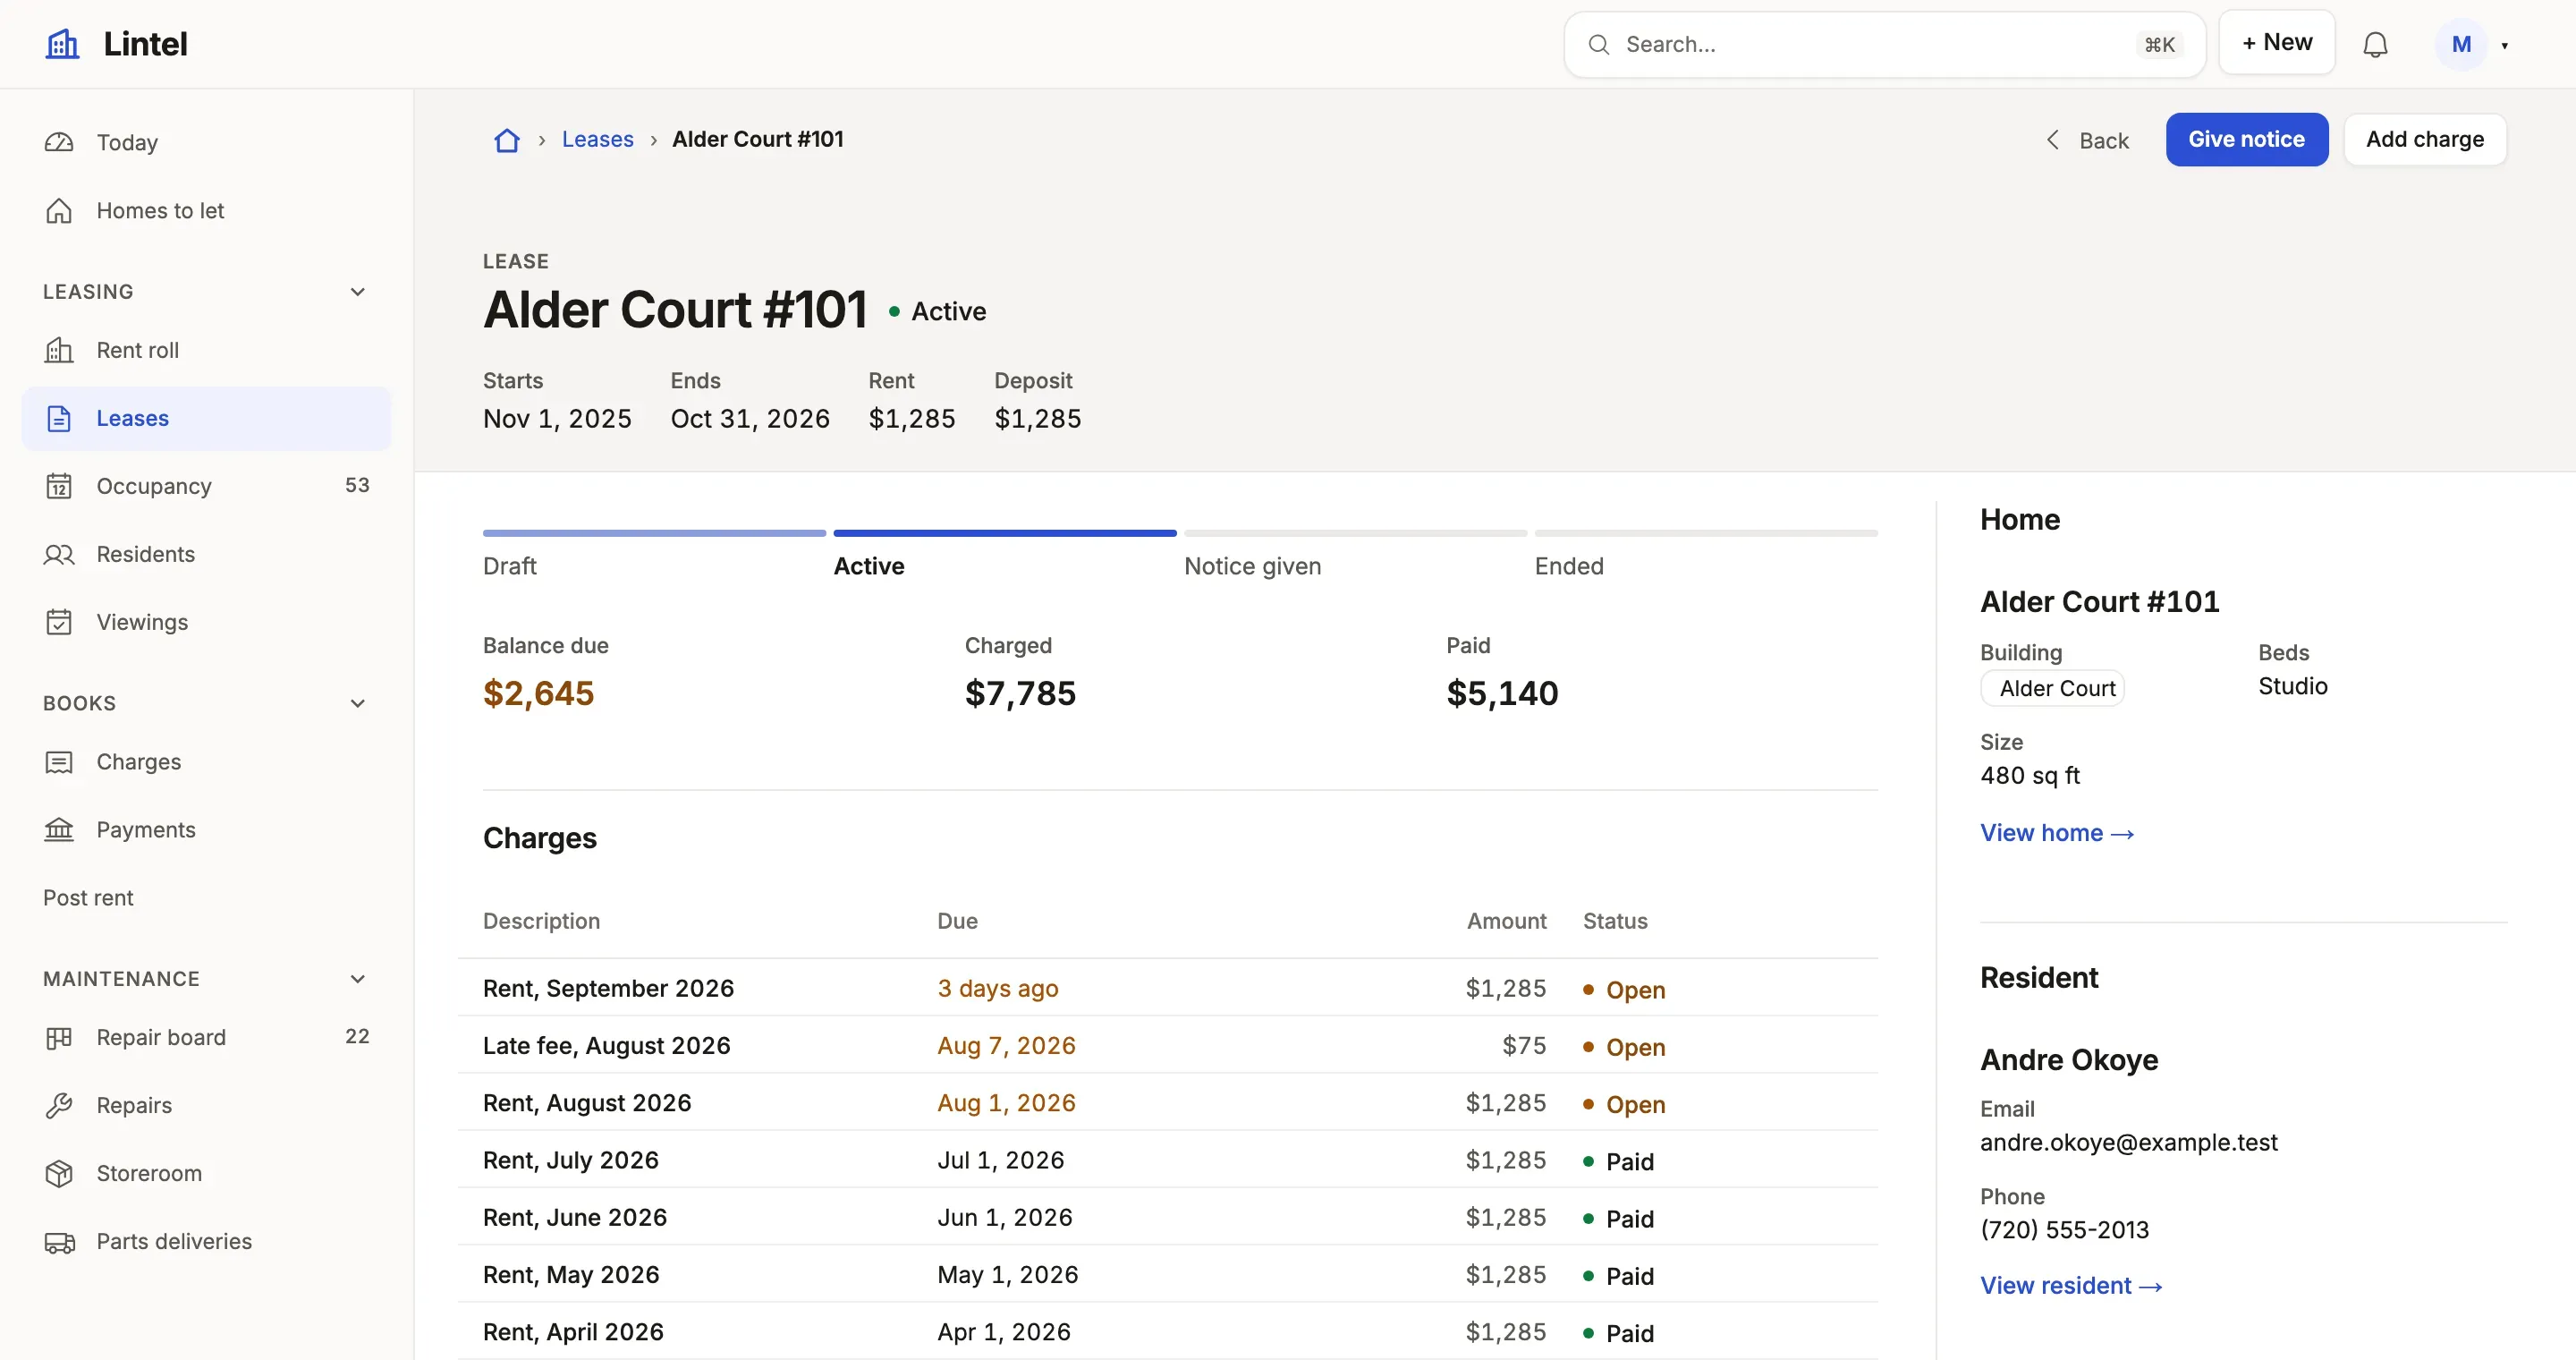Click the Payments bank icon
Image resolution: width=2576 pixels, height=1360 pixels.
tap(59, 830)
